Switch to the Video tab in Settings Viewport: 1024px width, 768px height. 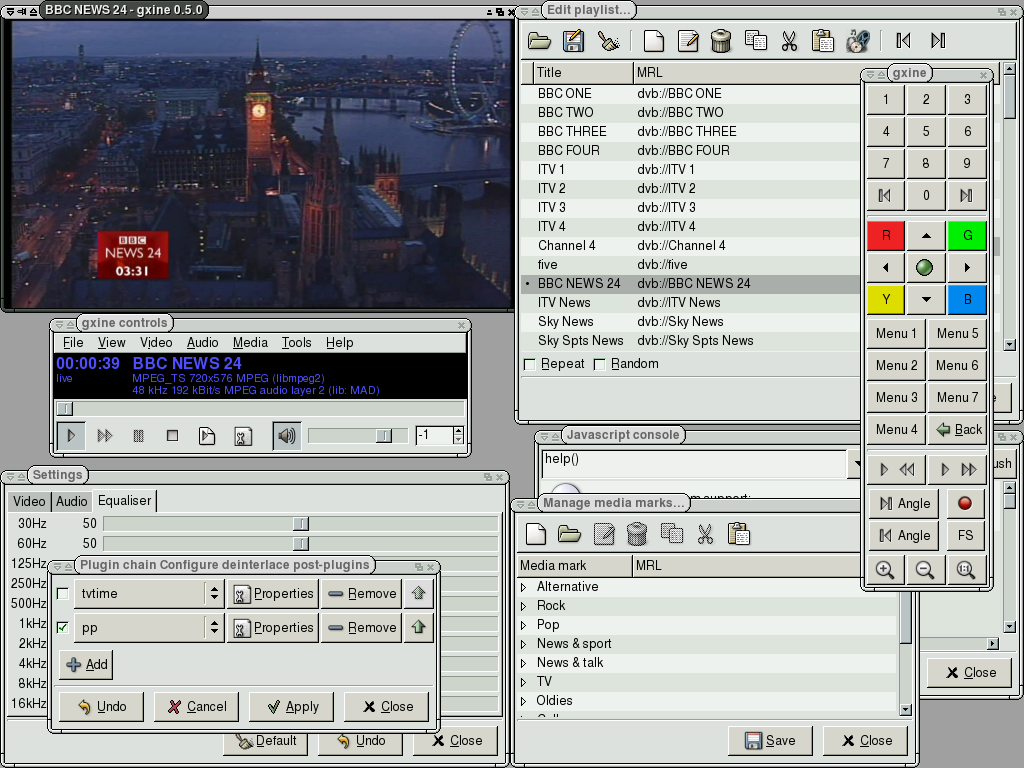coord(29,501)
